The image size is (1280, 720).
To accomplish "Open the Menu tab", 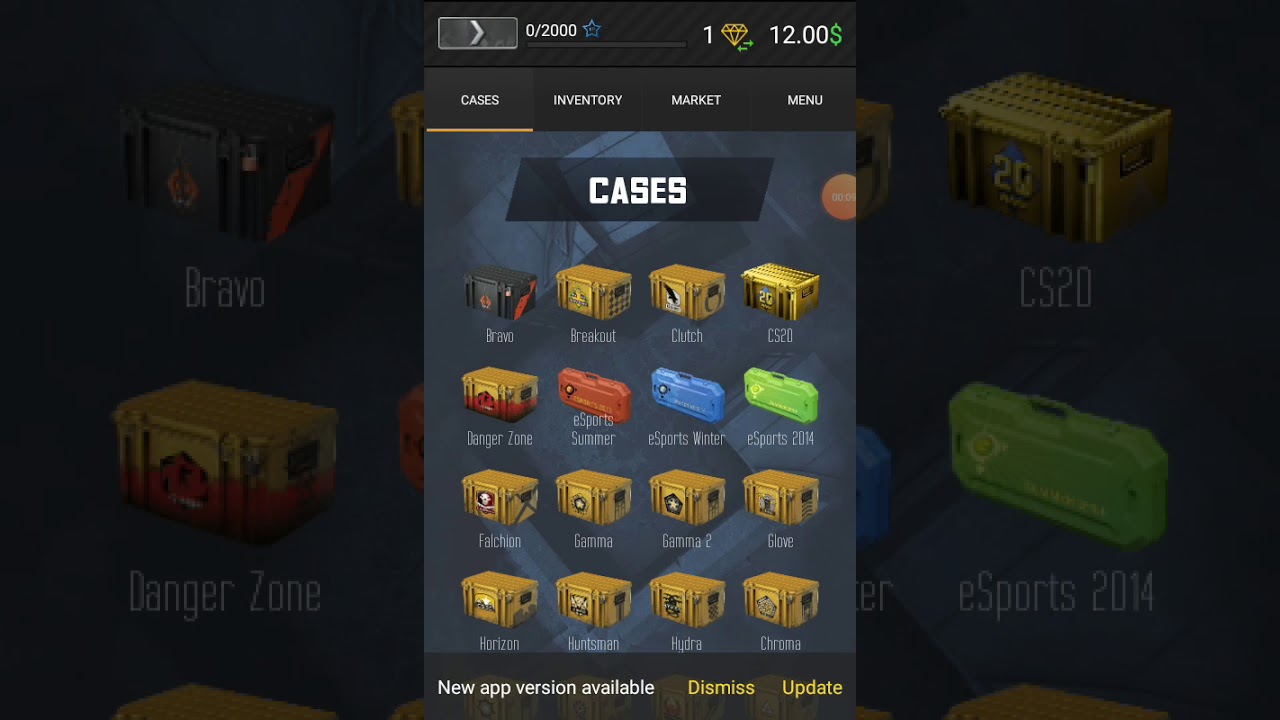I will pos(805,100).
